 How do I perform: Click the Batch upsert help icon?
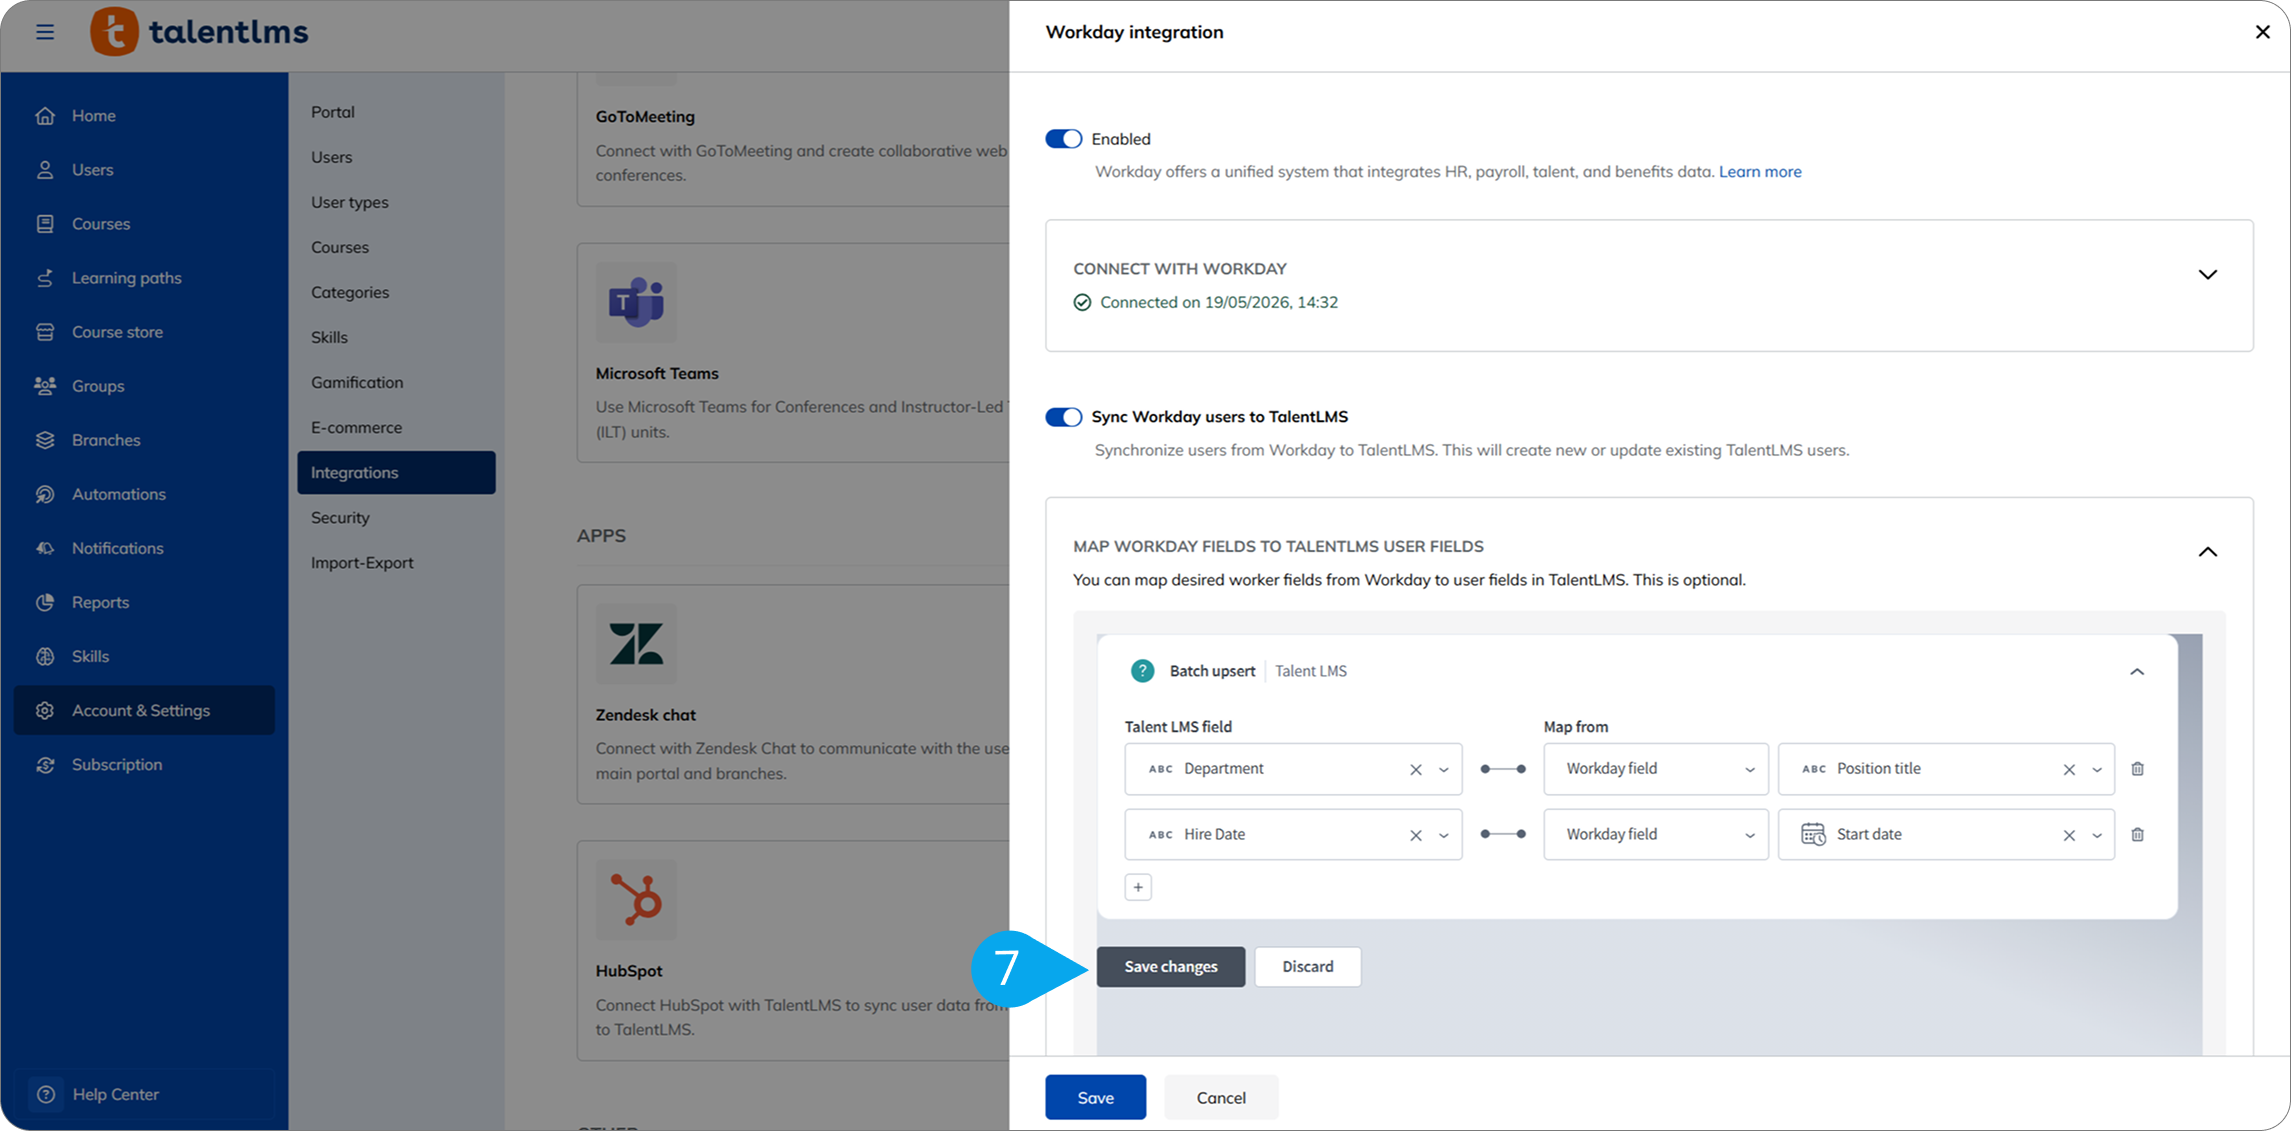click(x=1142, y=671)
